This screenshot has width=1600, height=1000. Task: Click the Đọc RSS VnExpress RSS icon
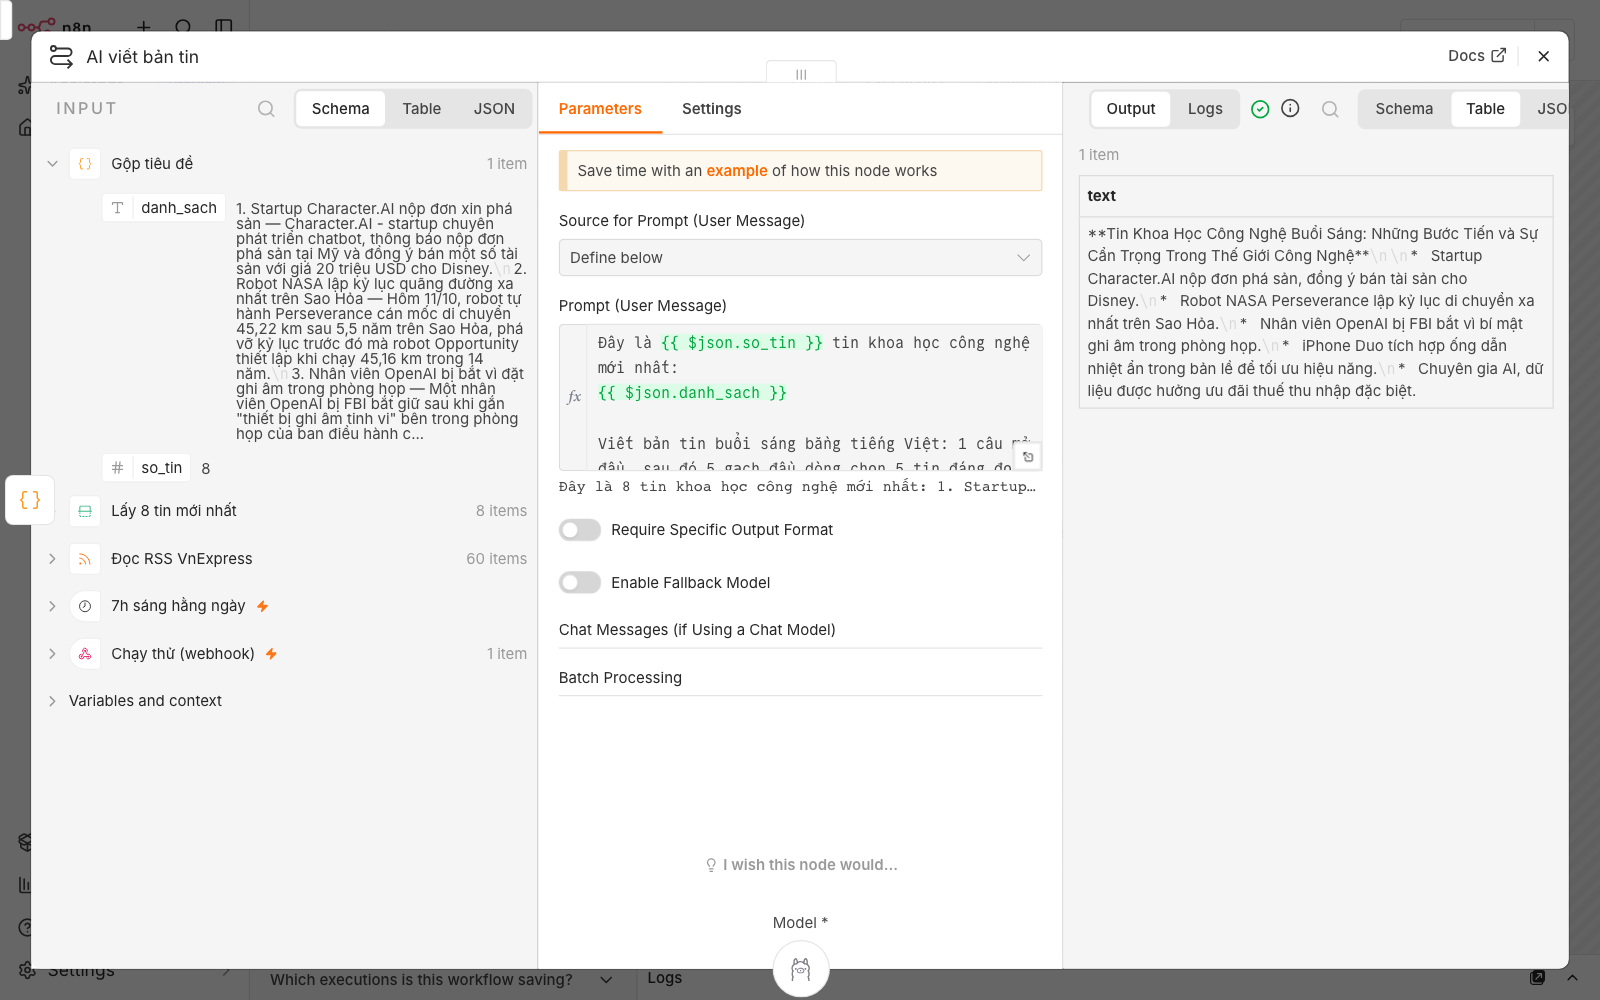[x=85, y=559]
